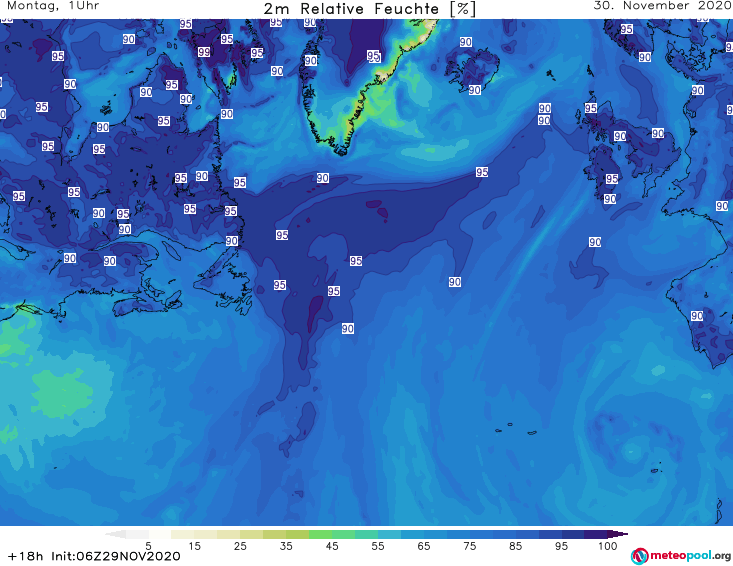Pick the bright green legend segment above 45
733x566 pixels.
click(x=320, y=534)
